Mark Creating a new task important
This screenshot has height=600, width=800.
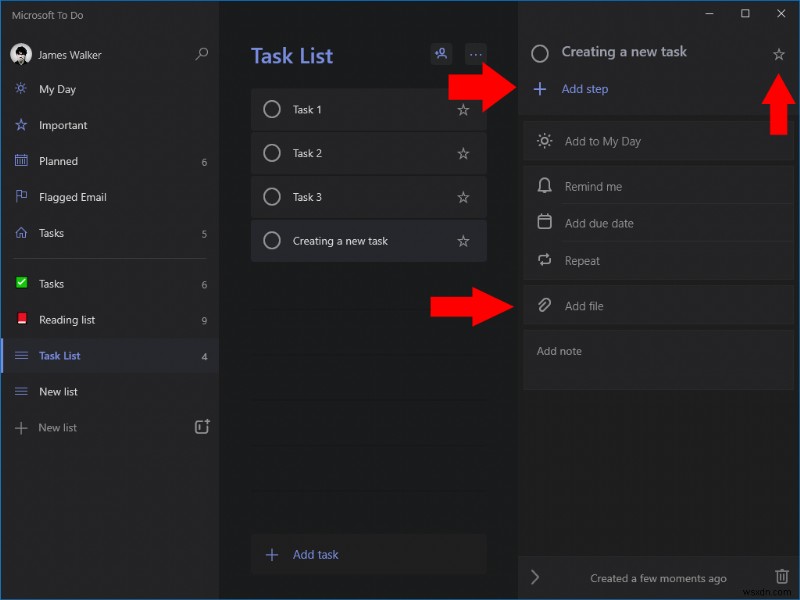point(779,55)
